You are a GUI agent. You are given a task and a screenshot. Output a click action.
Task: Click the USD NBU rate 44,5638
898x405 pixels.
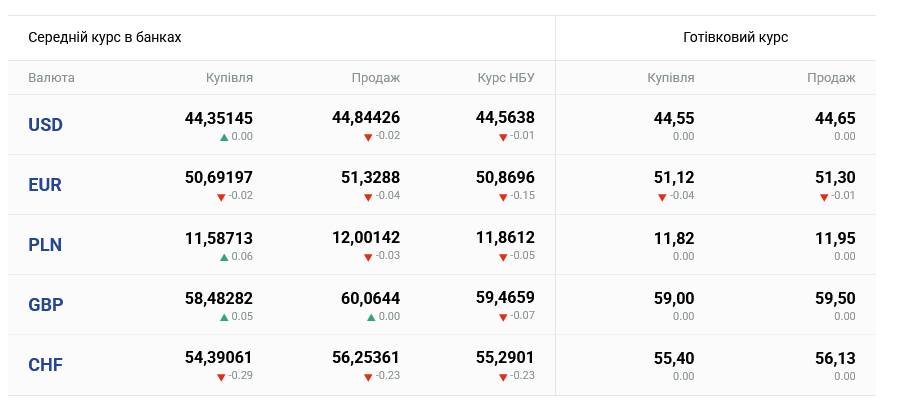[505, 117]
